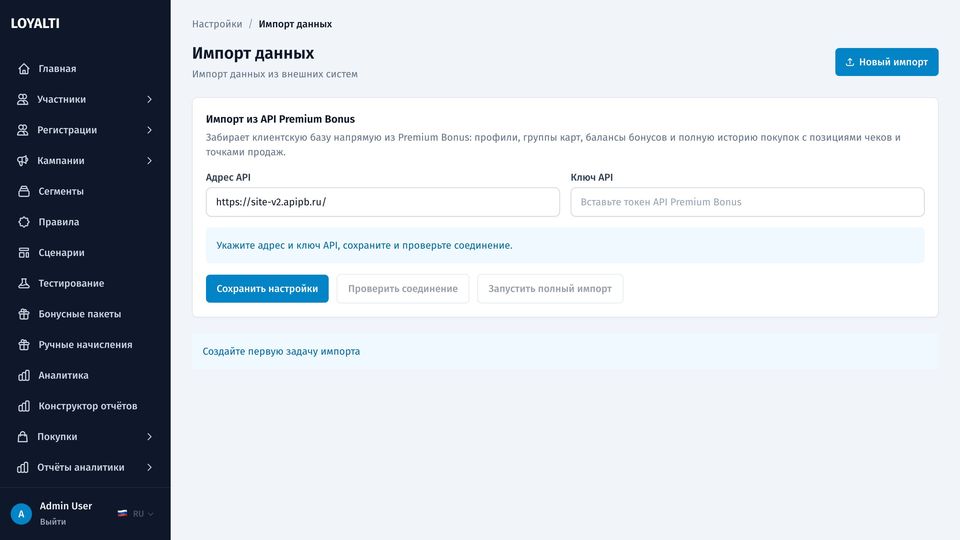Expand the Регистрации submenu chevron

149,130
